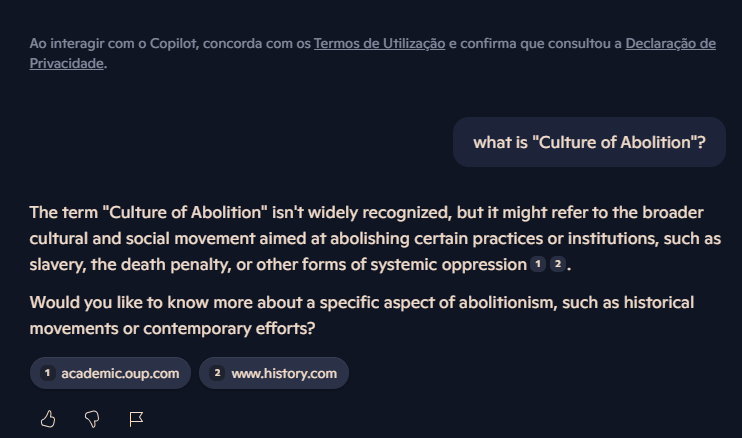Open inline citation marker 1 in the answer
This screenshot has width=742, height=438.
[538, 265]
